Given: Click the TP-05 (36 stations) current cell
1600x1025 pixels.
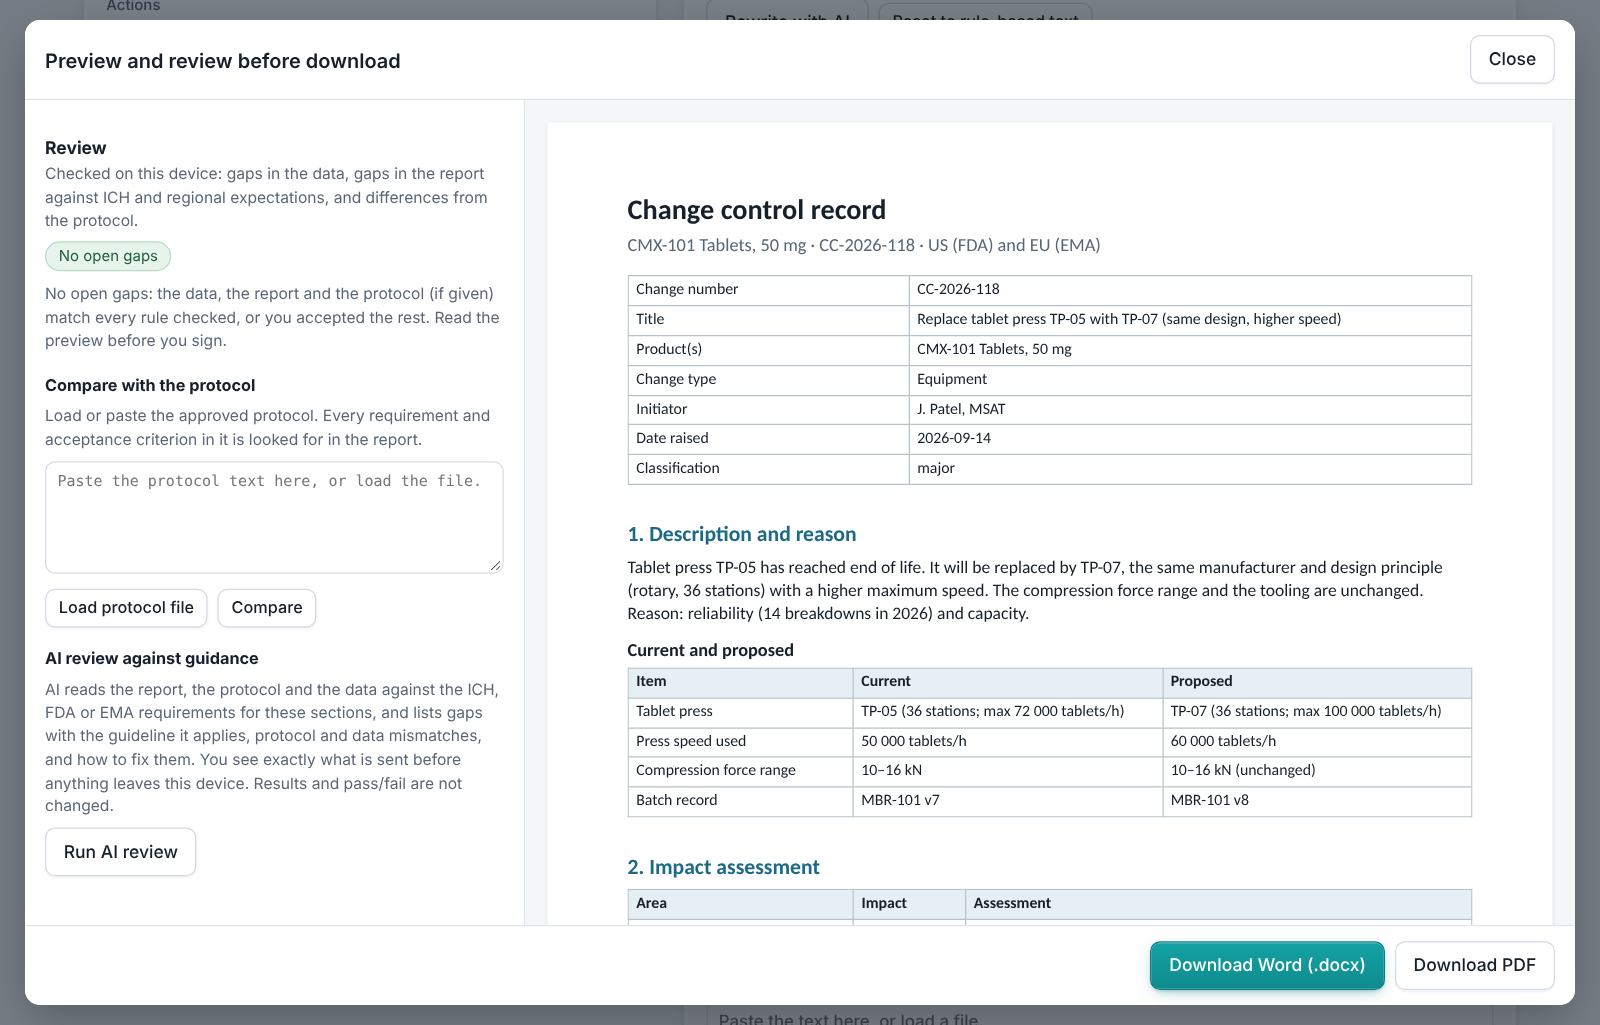Looking at the screenshot, I should click(1007, 712).
